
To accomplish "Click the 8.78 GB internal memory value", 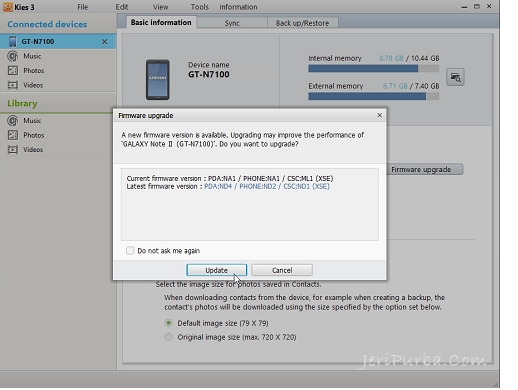I will (x=391, y=58).
